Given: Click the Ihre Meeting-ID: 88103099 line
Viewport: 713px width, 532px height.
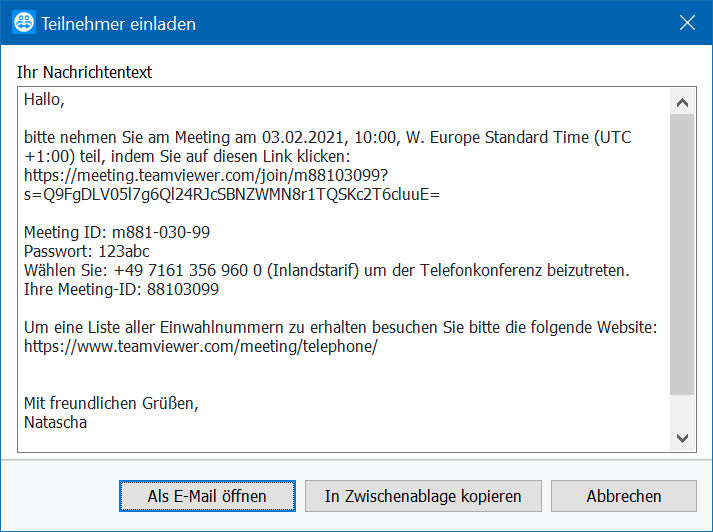Looking at the screenshot, I should pos(121,290).
